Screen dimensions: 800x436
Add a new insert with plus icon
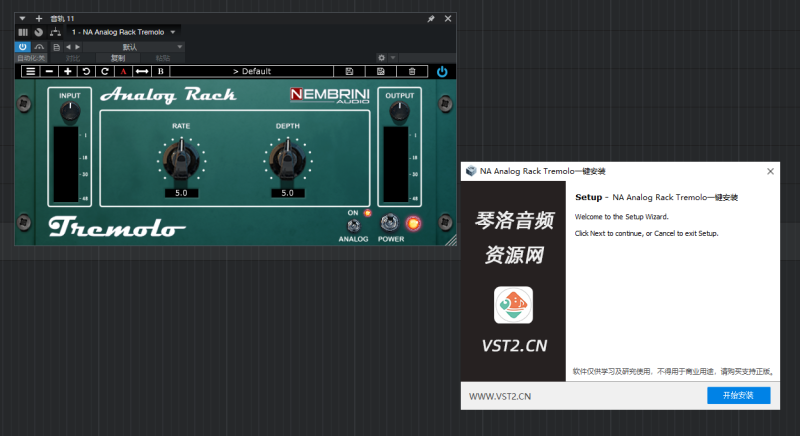pos(39,18)
